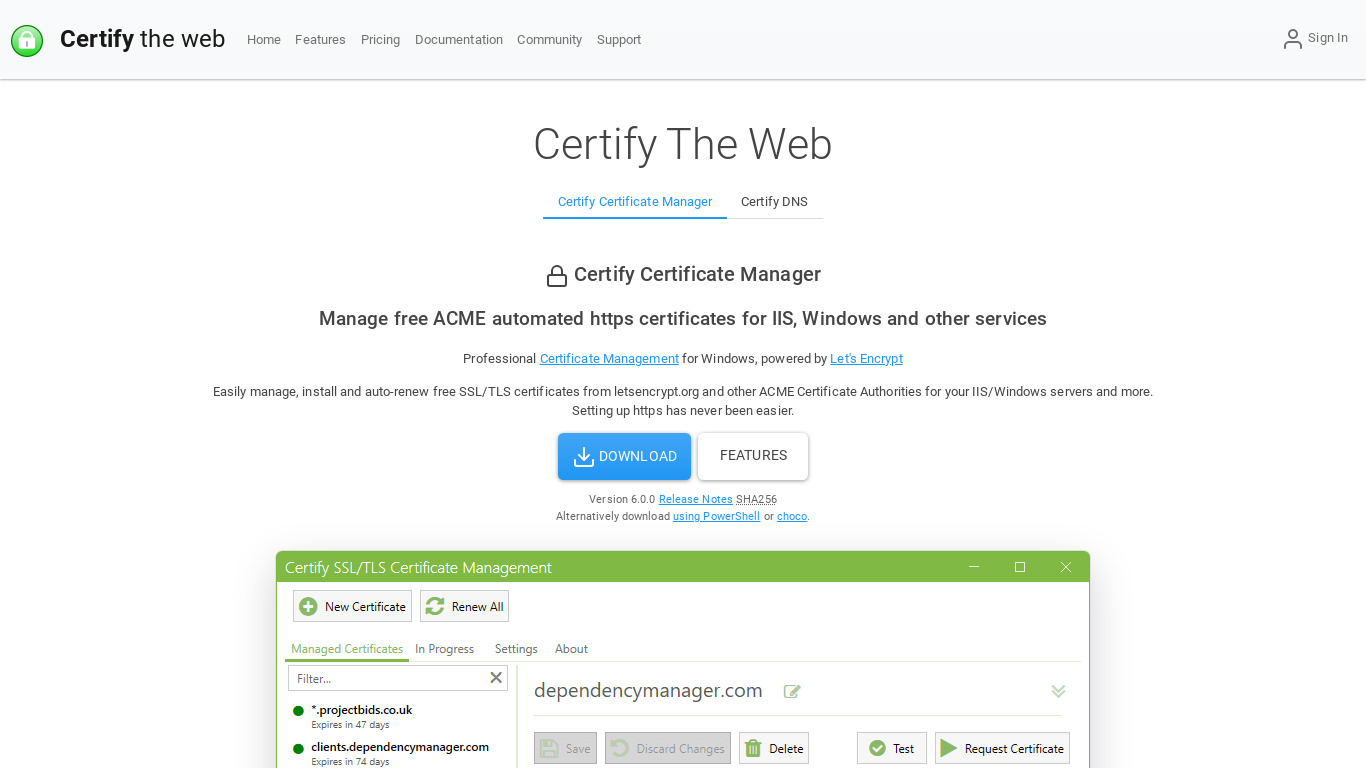Click the FEATURES button
The width and height of the screenshot is (1366, 768).
pyautogui.click(x=753, y=456)
